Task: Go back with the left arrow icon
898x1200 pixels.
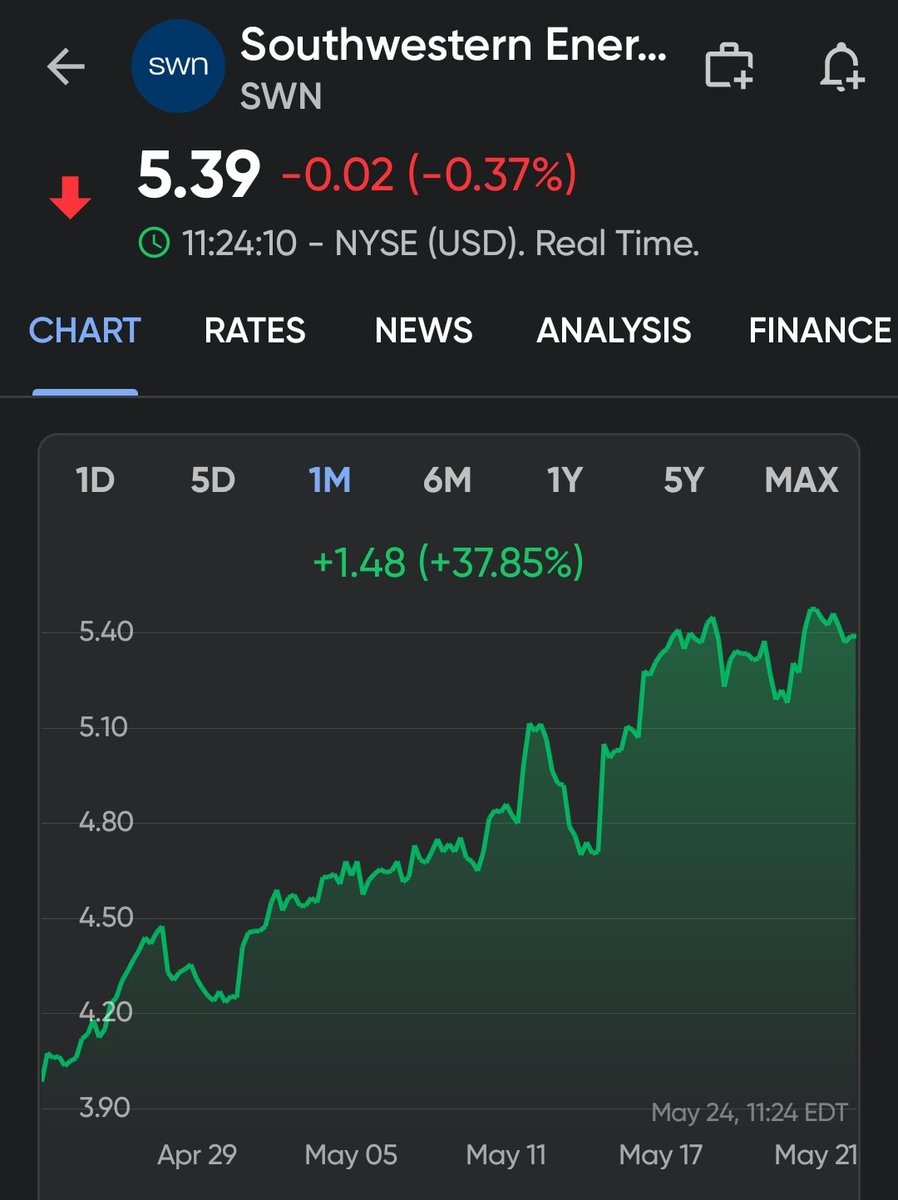Action: [66, 68]
